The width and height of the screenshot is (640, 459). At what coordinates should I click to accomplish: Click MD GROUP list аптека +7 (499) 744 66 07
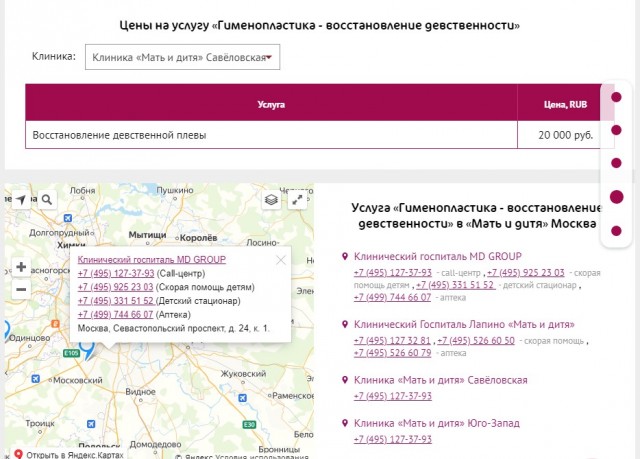392,297
